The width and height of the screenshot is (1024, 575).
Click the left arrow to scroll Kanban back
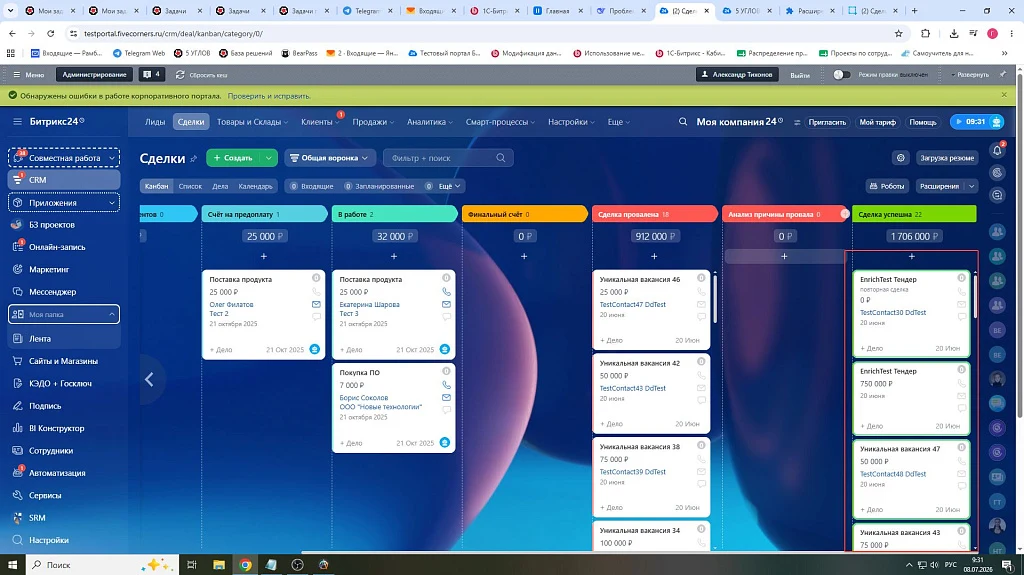150,379
